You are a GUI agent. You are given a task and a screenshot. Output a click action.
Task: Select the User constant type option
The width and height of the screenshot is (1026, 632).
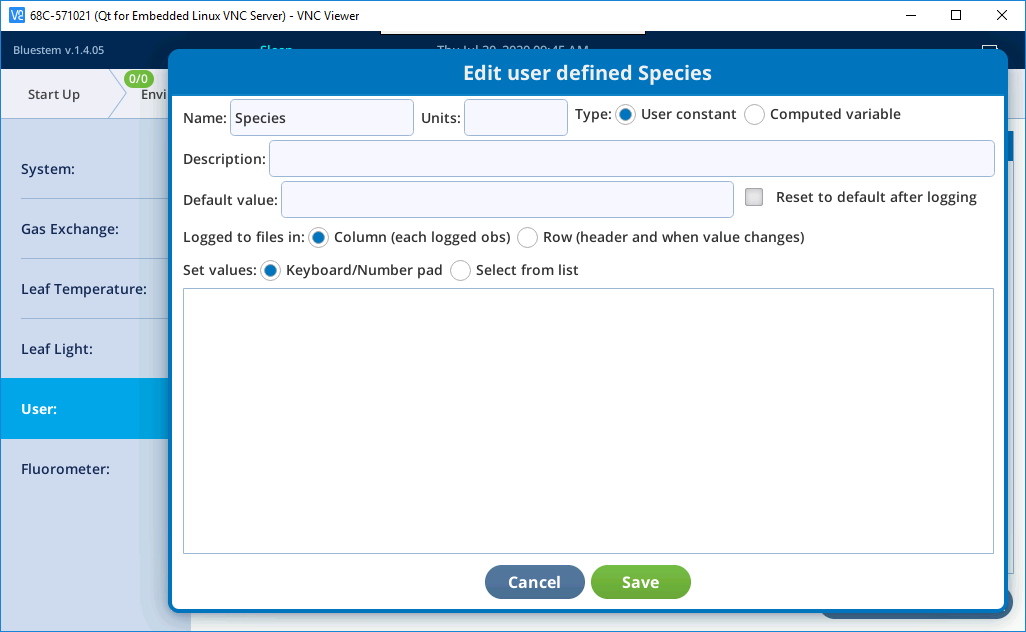tap(626, 115)
